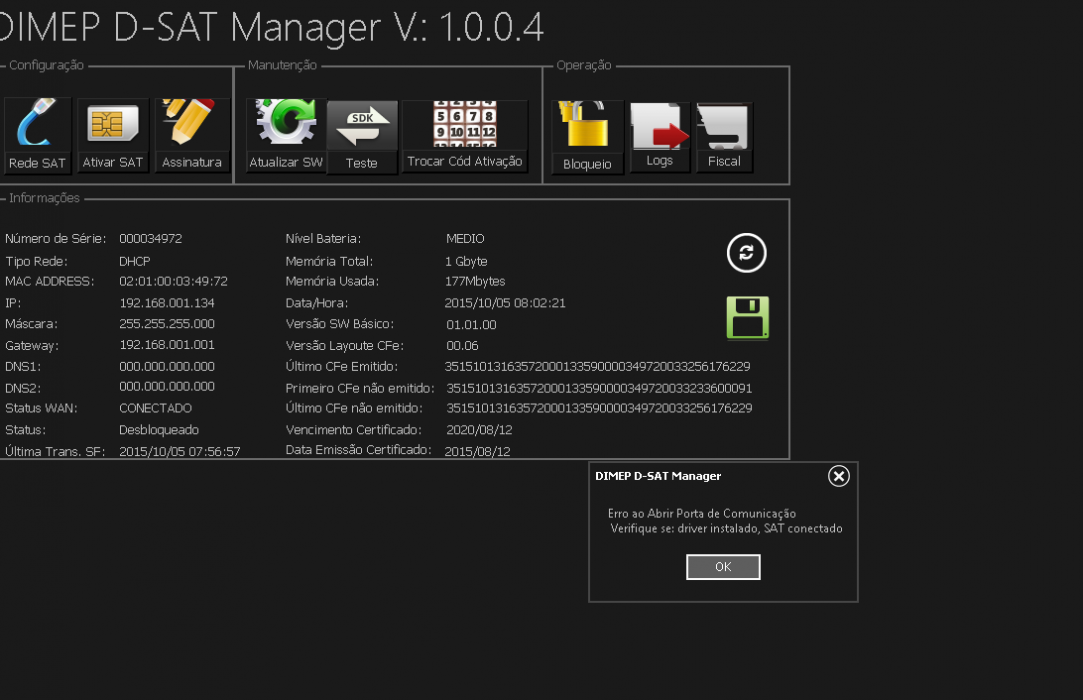
Task: Close the error dialog with X
Action: click(838, 476)
